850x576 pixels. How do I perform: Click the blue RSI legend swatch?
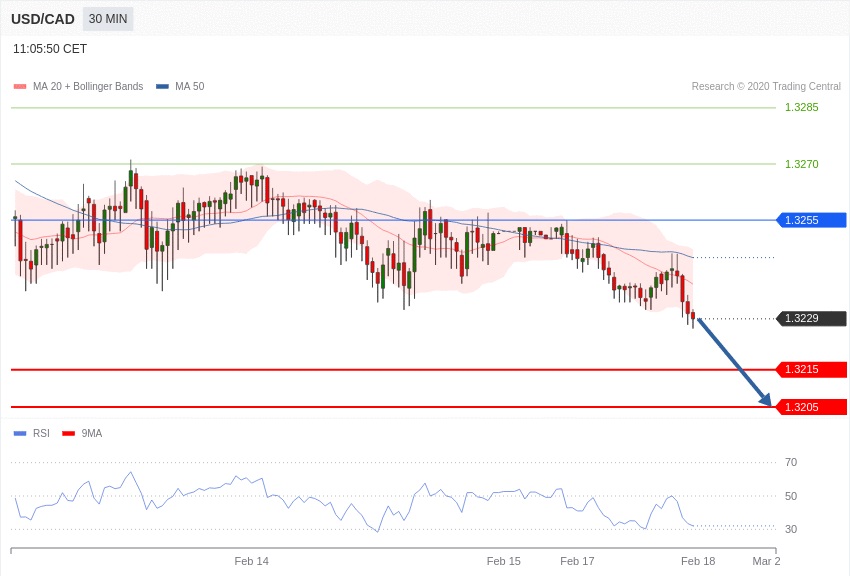(19, 433)
